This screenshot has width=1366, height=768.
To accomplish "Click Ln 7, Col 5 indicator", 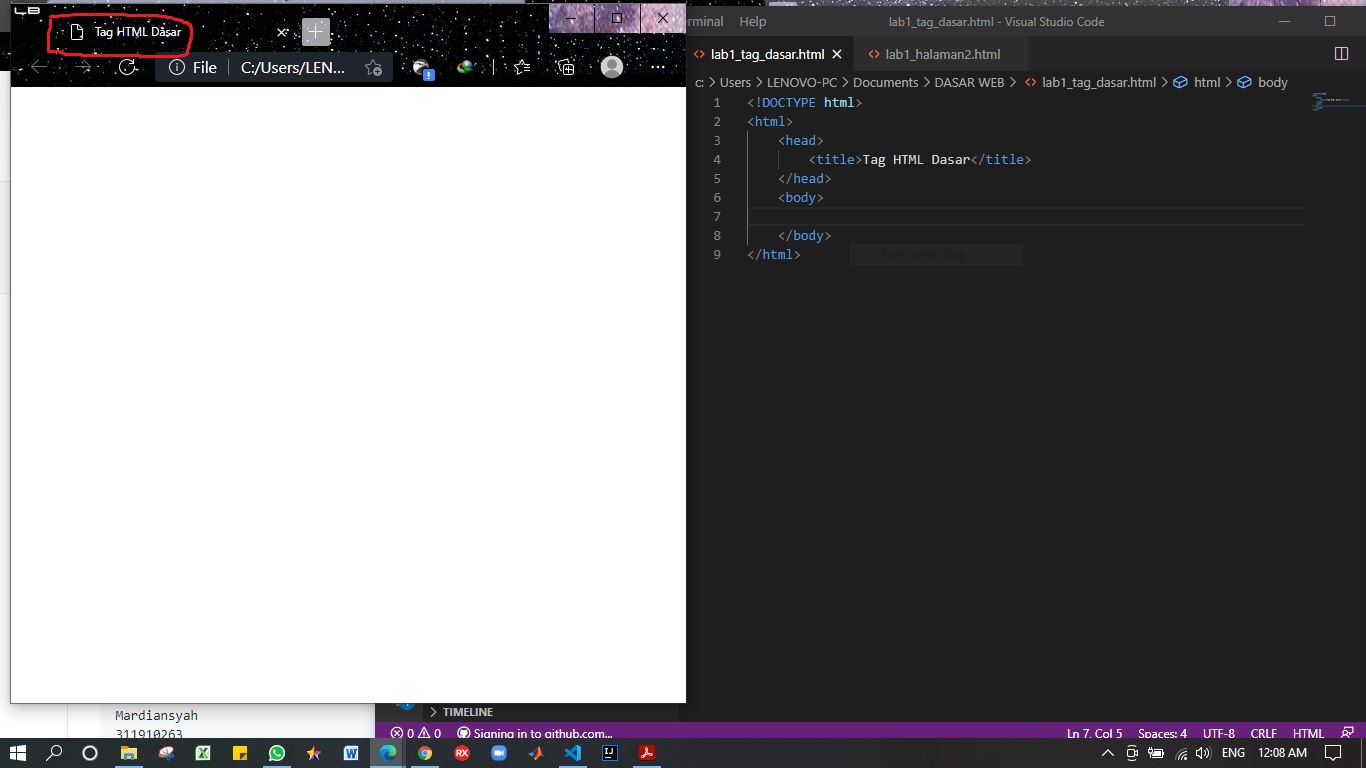I will click(1094, 733).
